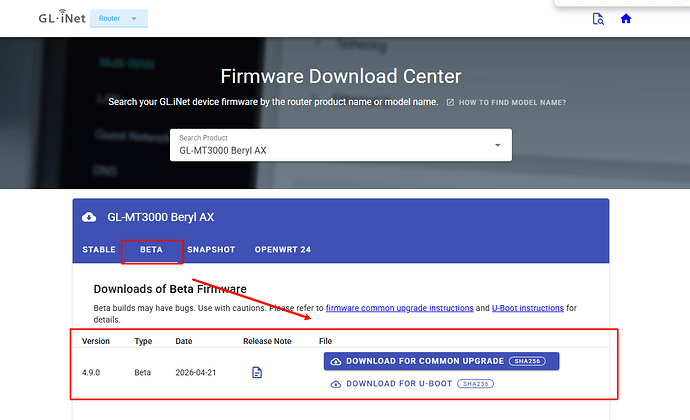The image size is (690, 420).
Task: Click the File column header
Action: coord(325,341)
